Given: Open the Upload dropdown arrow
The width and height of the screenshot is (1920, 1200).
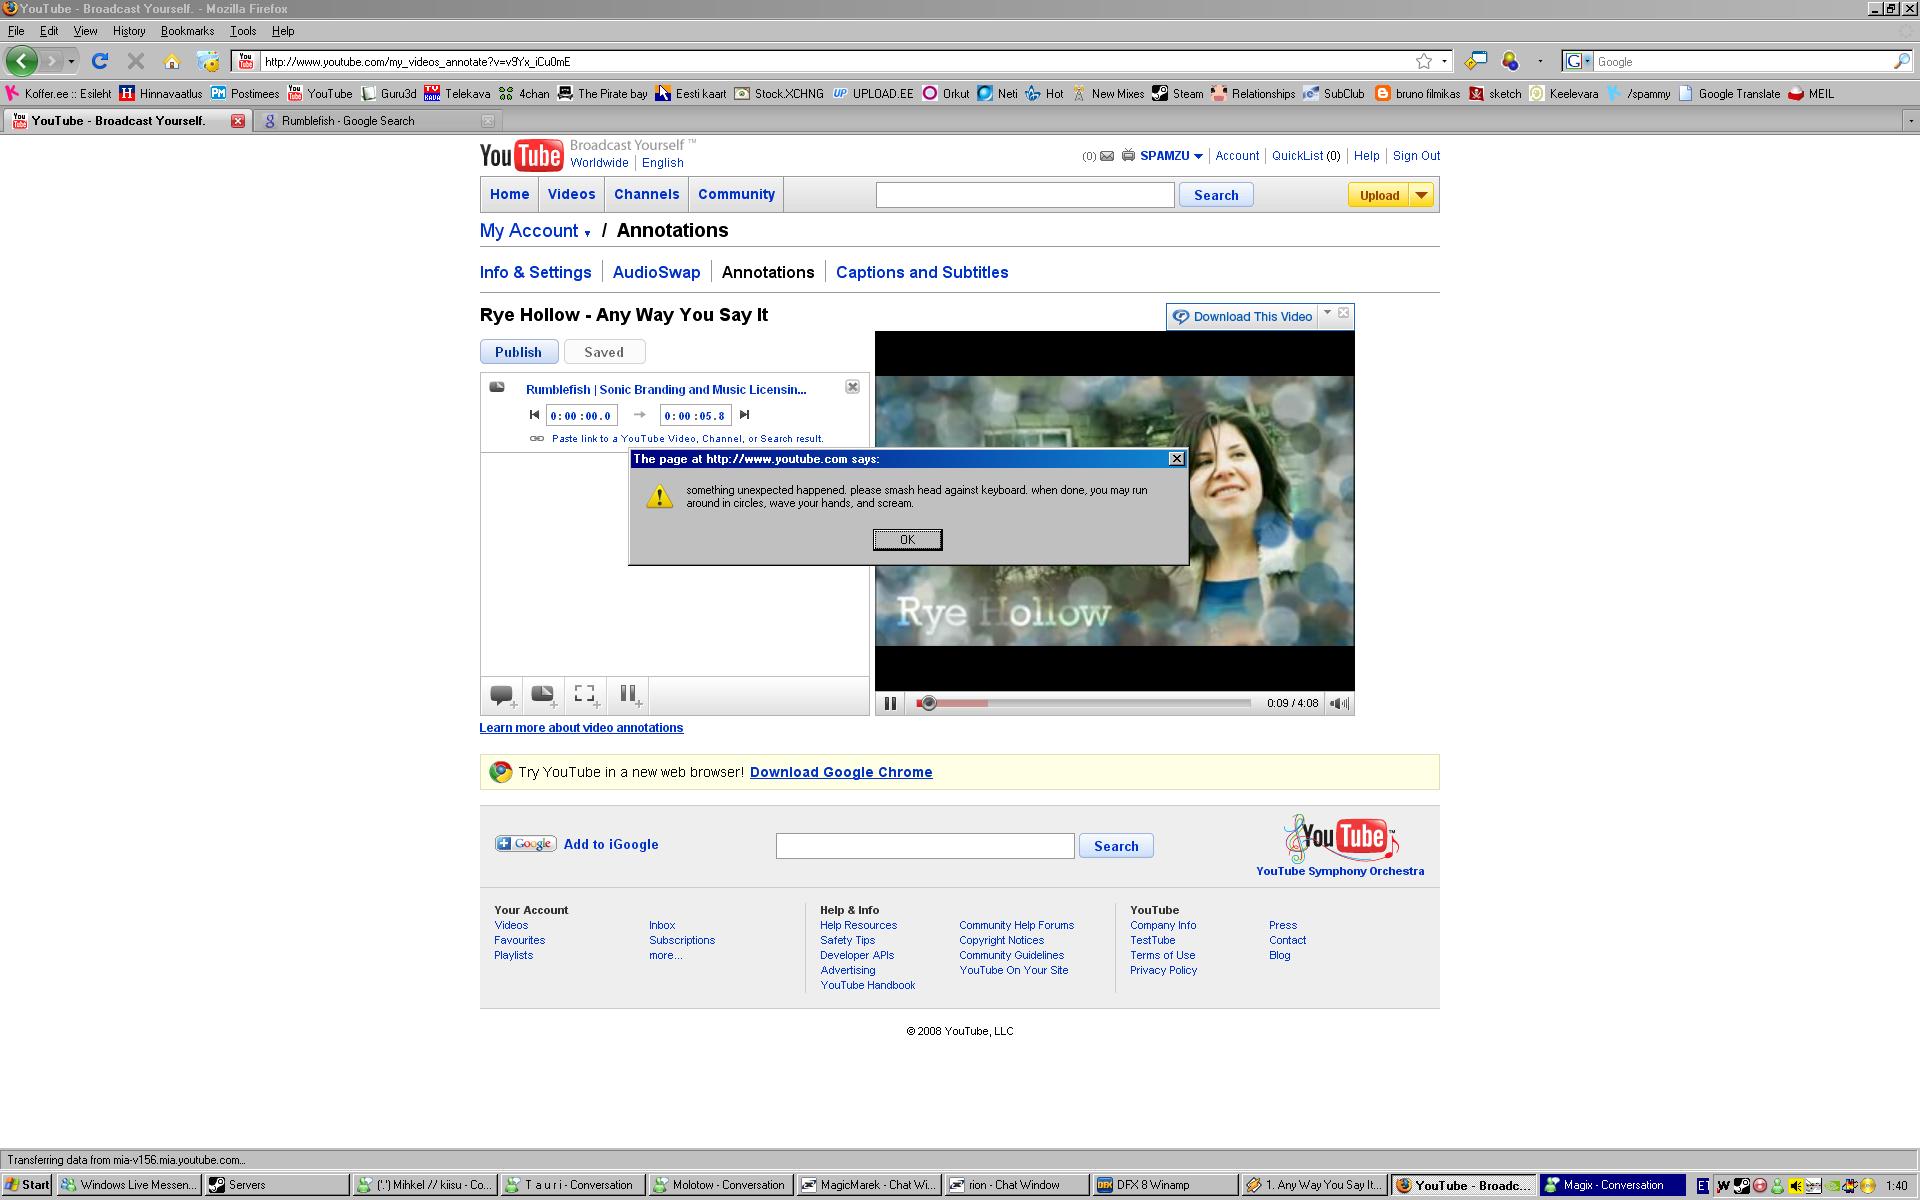Looking at the screenshot, I should [x=1421, y=195].
